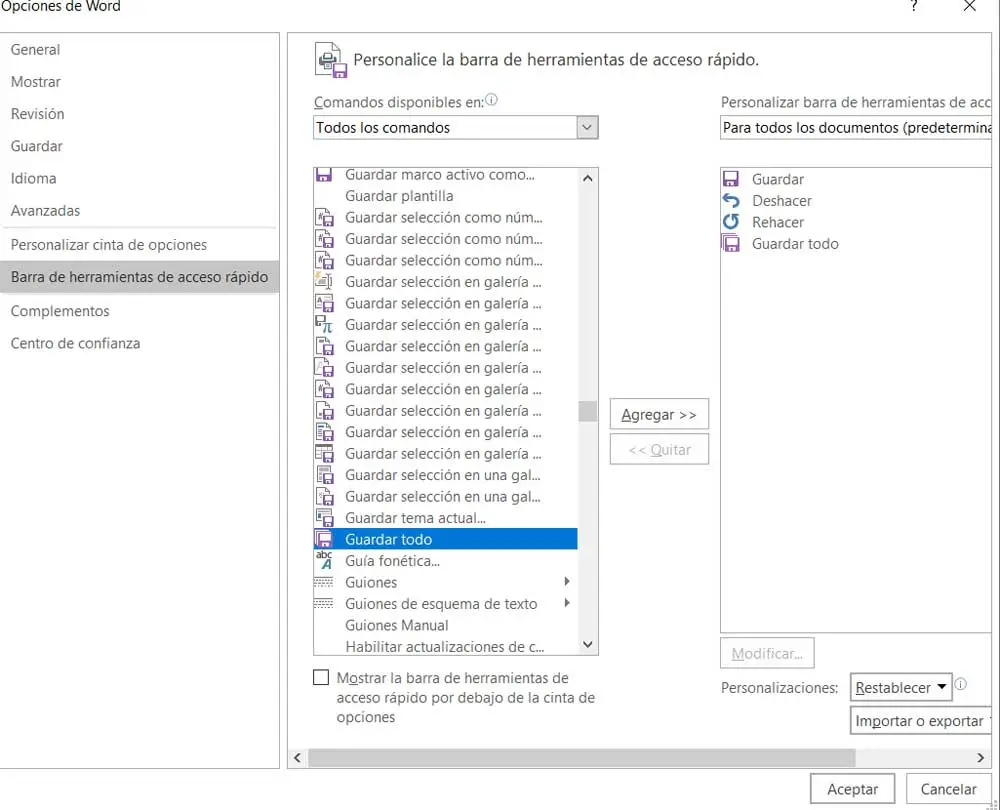Click the Guiones icon in commands list
This screenshot has height=810, width=1000.
(x=323, y=582)
